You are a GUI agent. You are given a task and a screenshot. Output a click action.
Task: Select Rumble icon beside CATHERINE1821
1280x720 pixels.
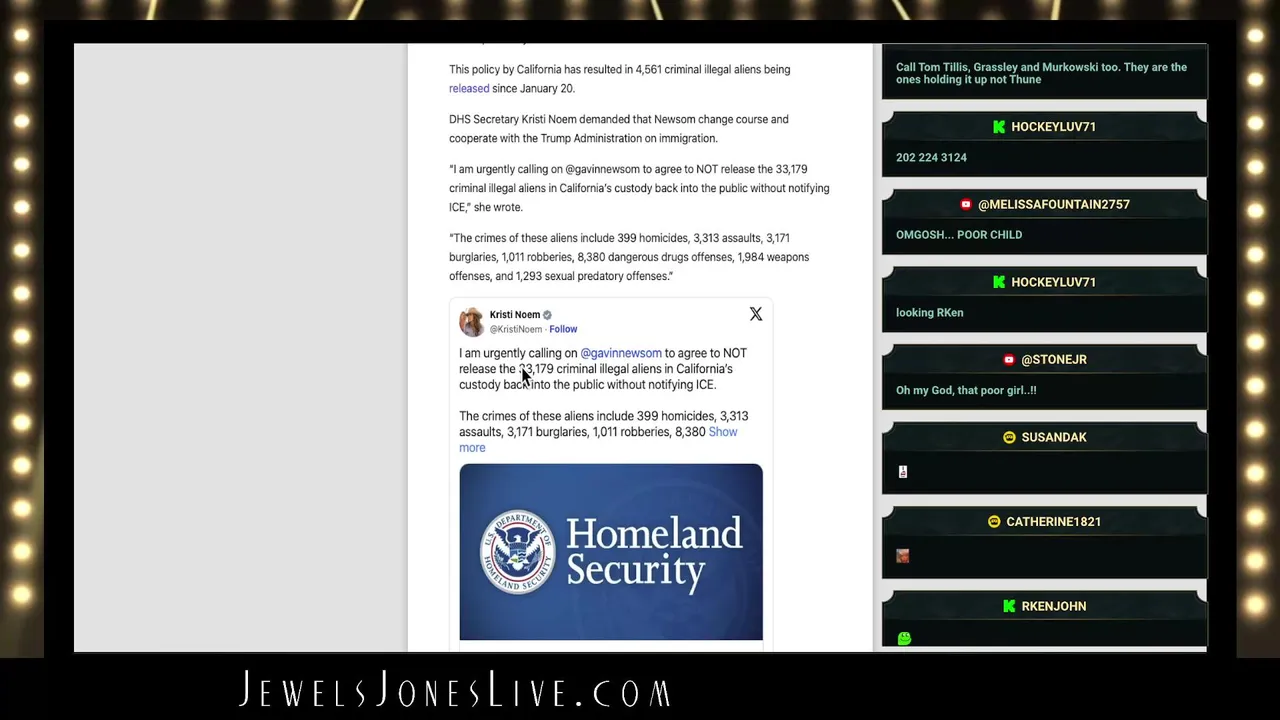pyautogui.click(x=994, y=522)
